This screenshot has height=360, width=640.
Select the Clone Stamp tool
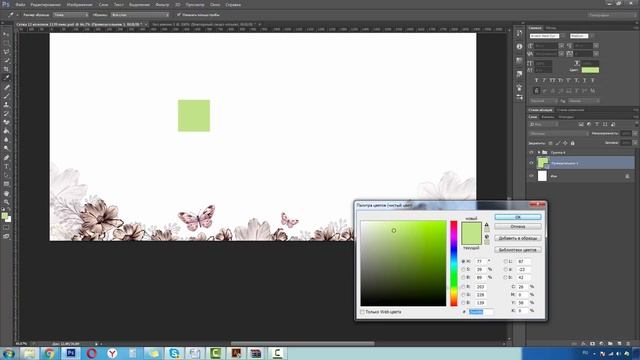click(6, 104)
